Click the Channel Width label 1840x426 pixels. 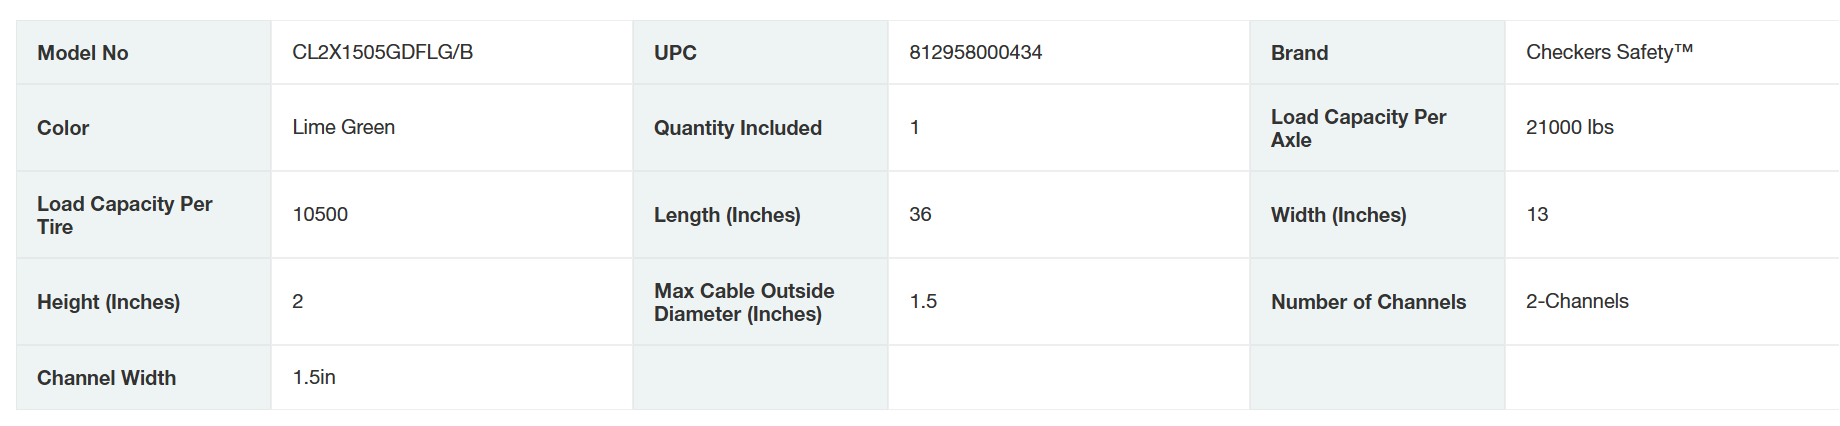point(106,378)
